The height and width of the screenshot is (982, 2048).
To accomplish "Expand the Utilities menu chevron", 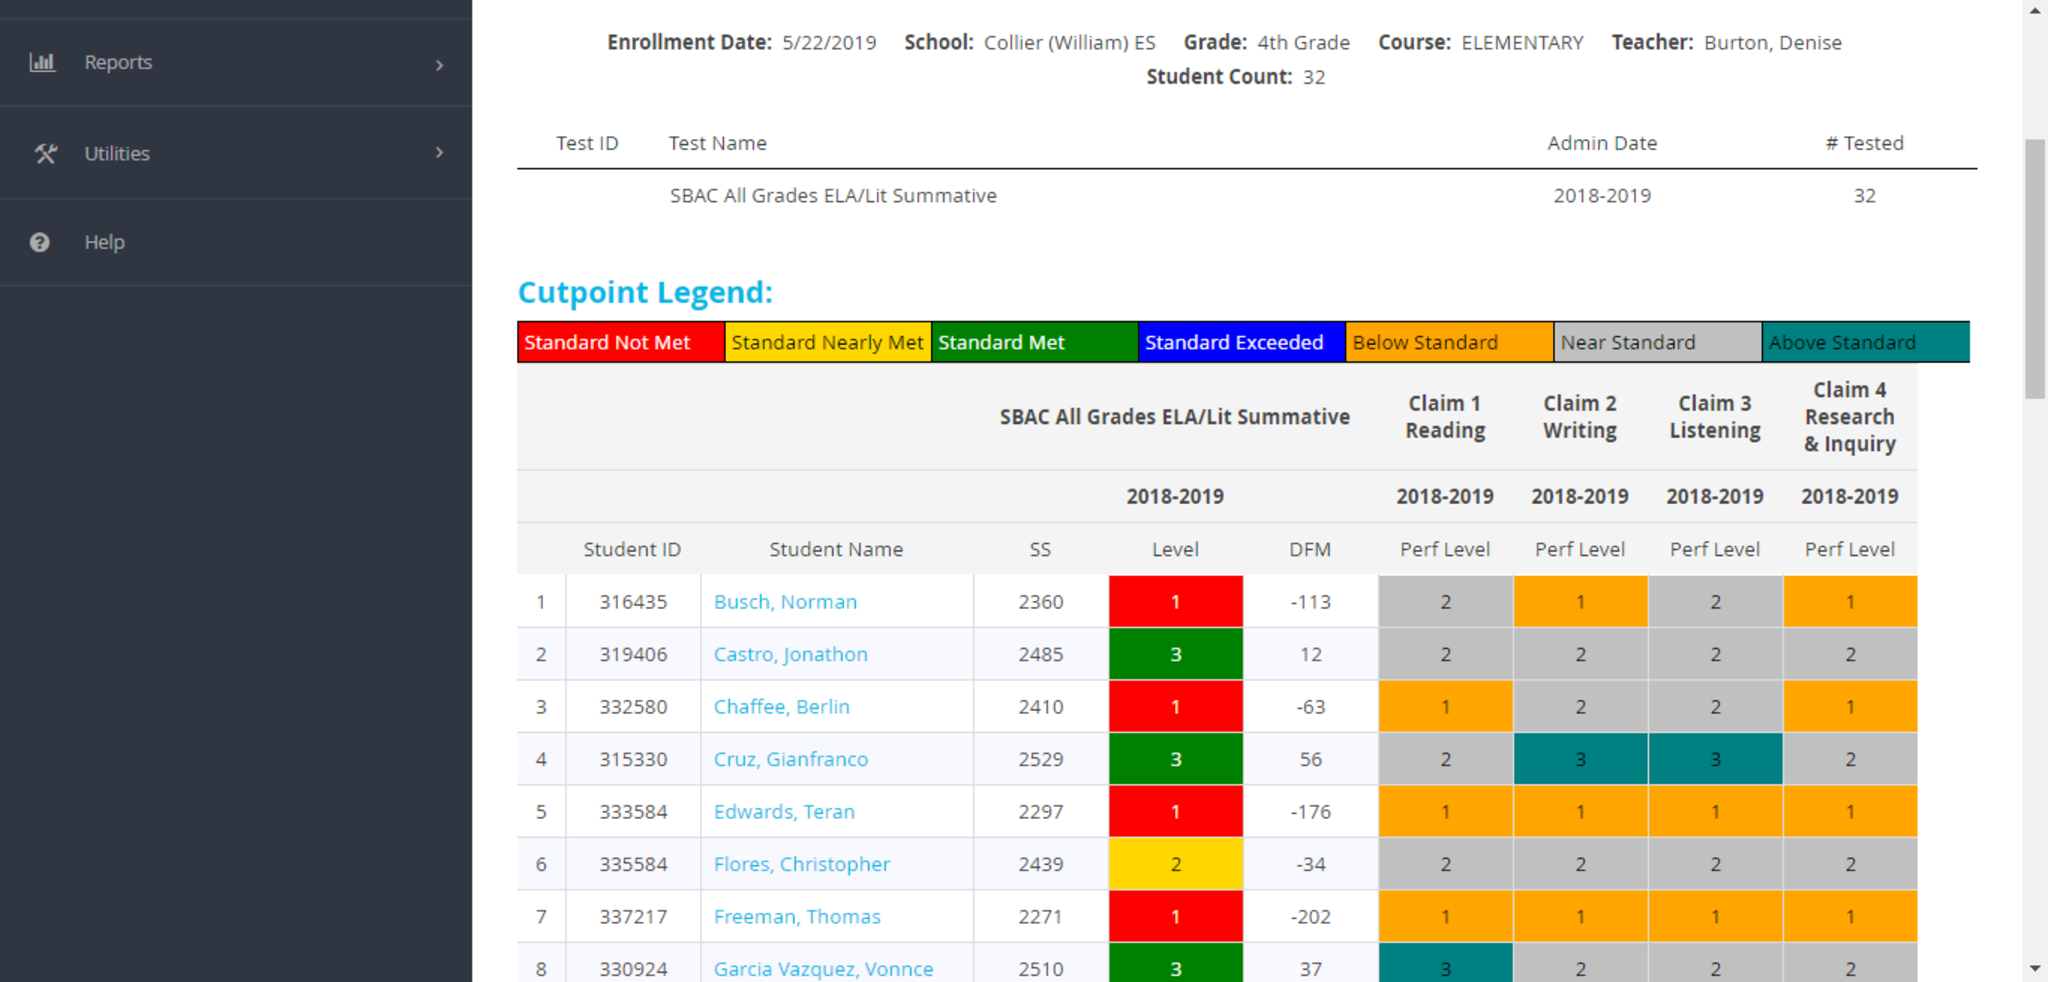I will (x=439, y=153).
